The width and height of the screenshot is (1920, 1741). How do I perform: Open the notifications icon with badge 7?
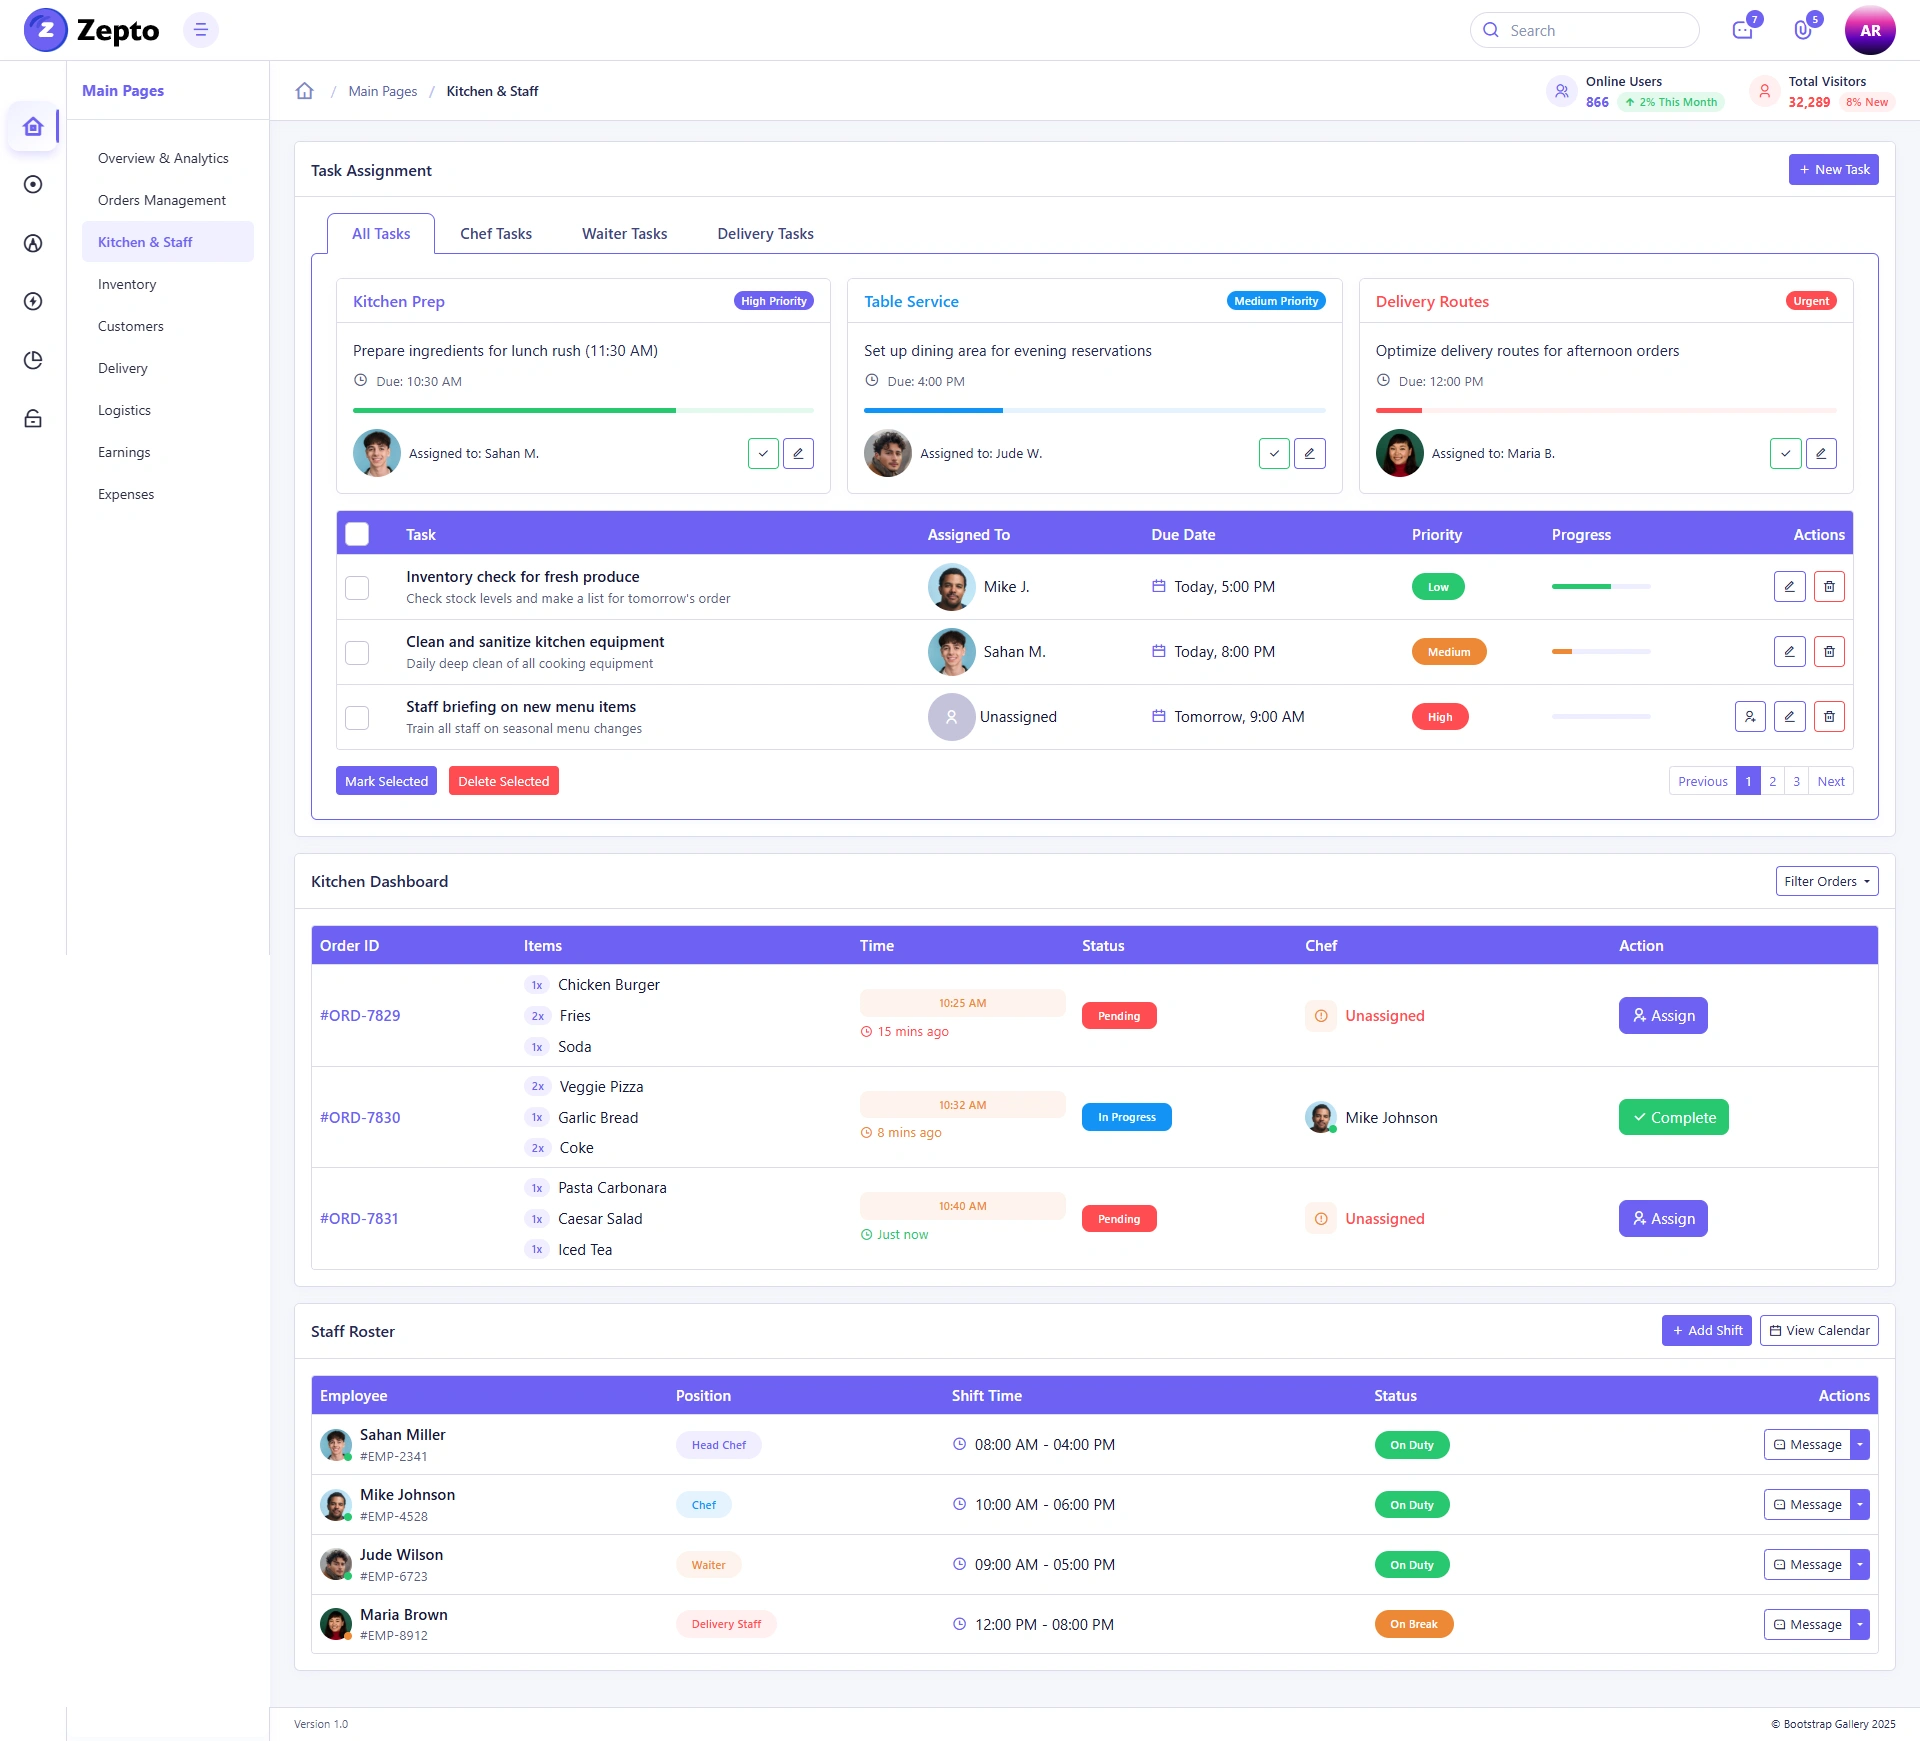click(x=1743, y=30)
